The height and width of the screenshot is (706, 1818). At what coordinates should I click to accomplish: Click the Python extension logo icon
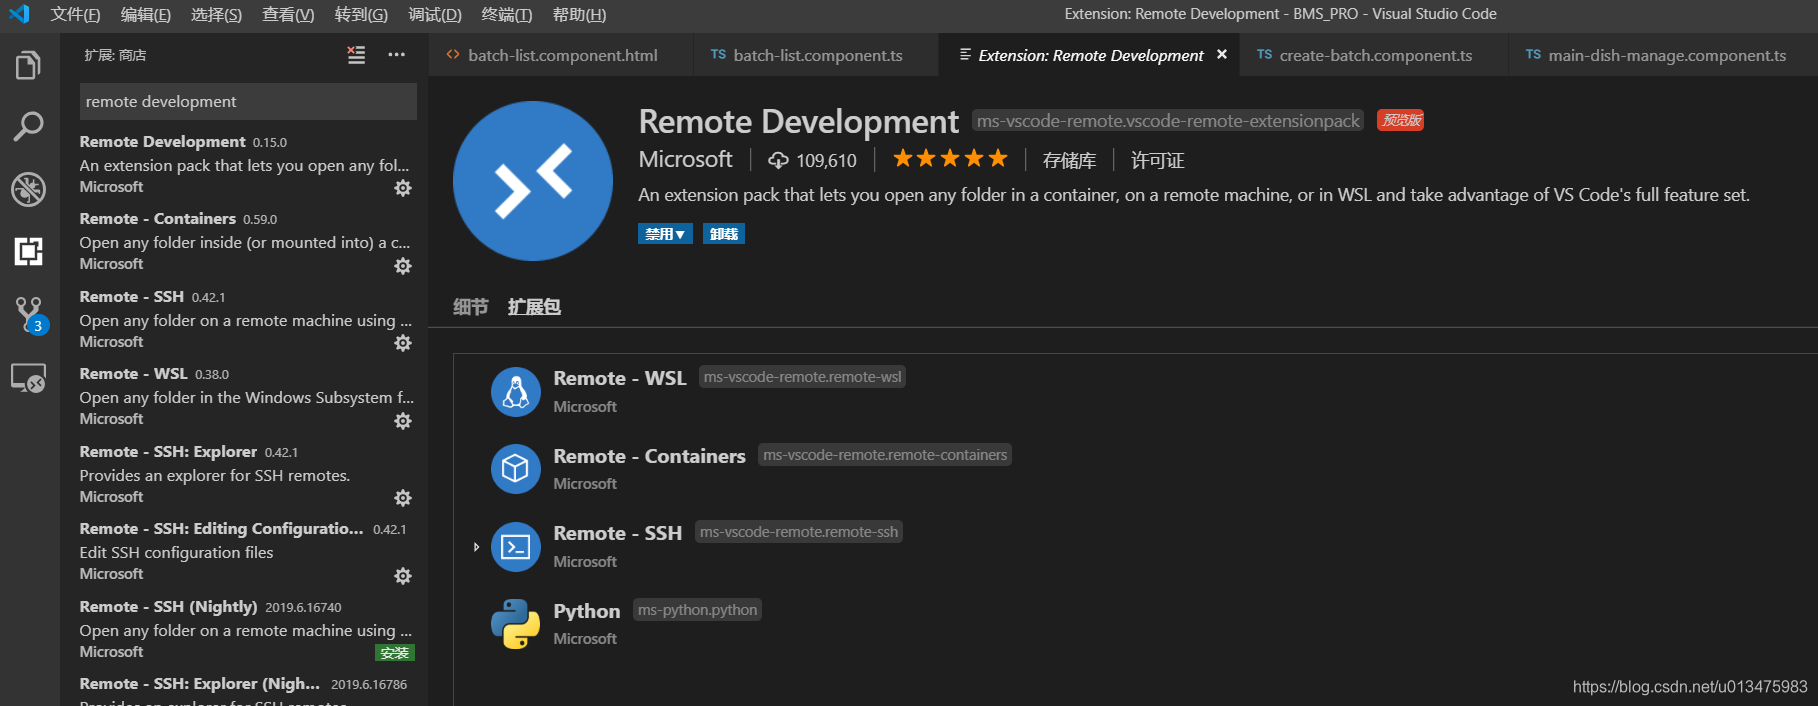(516, 624)
